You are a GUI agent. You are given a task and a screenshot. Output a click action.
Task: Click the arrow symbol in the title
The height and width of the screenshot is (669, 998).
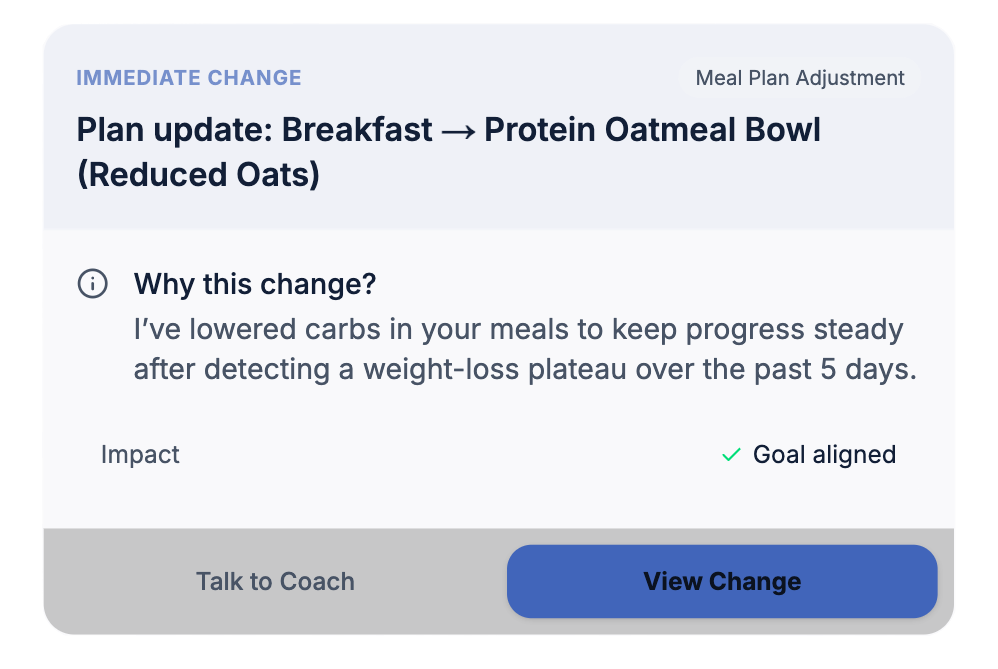[x=458, y=131]
